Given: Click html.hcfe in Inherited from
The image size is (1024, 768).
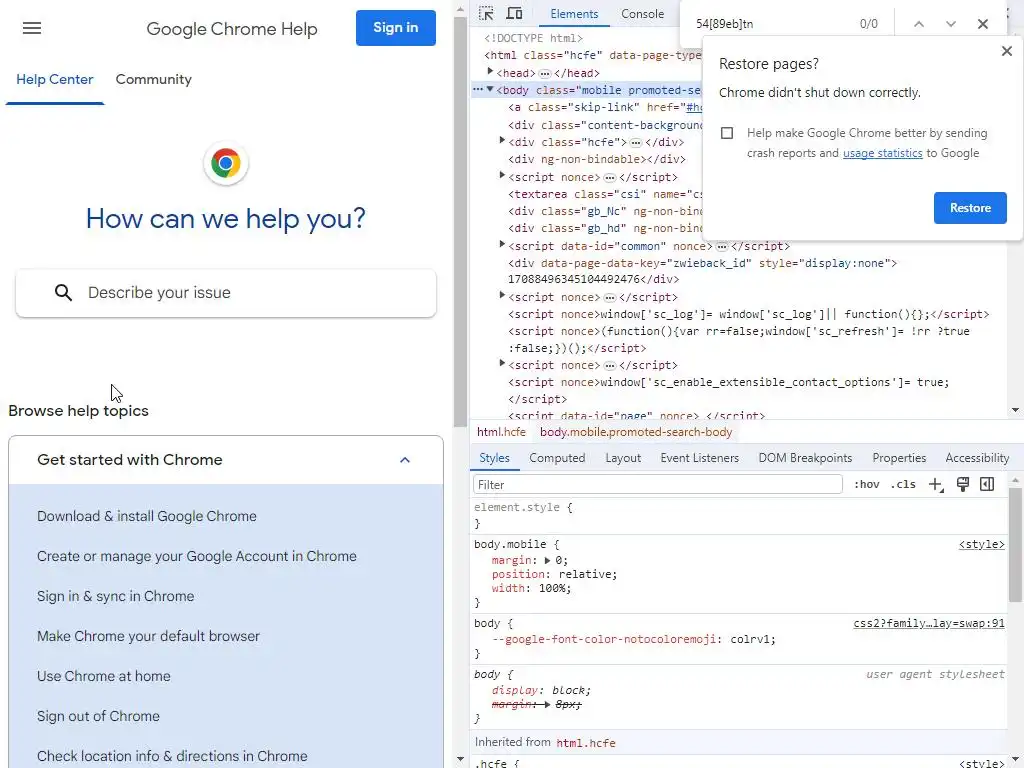Looking at the screenshot, I should (x=586, y=743).
